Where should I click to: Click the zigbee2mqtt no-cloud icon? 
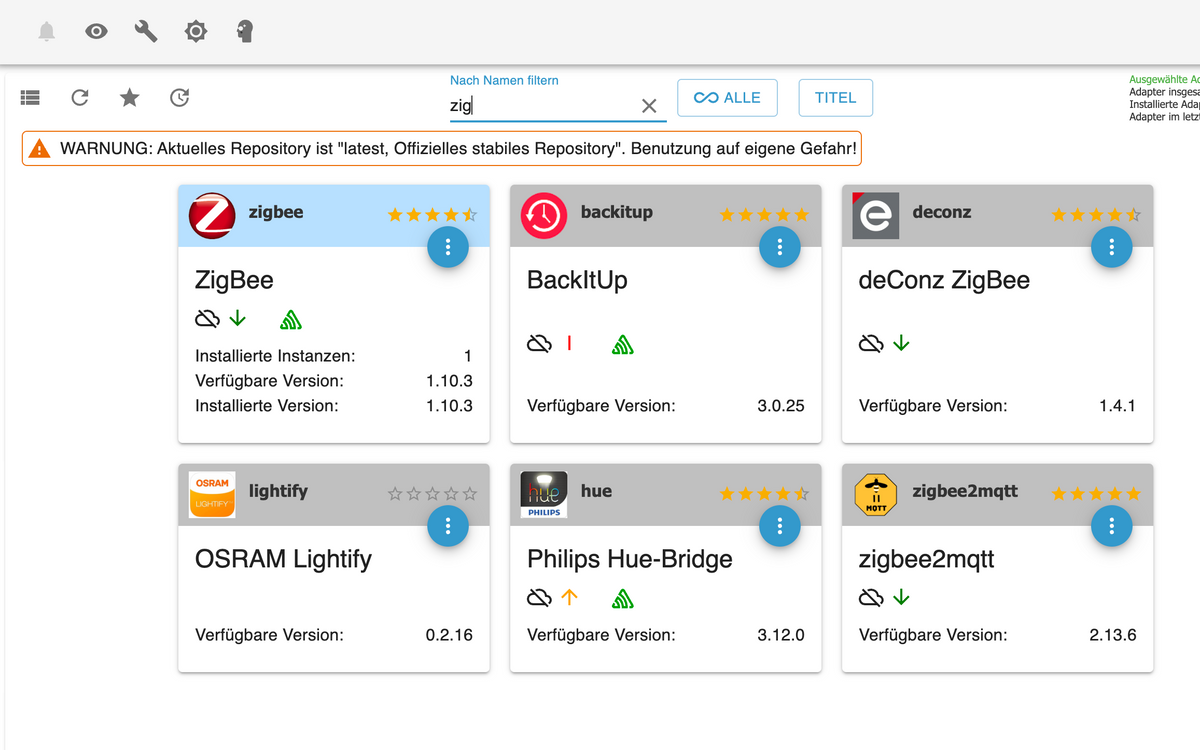871,598
